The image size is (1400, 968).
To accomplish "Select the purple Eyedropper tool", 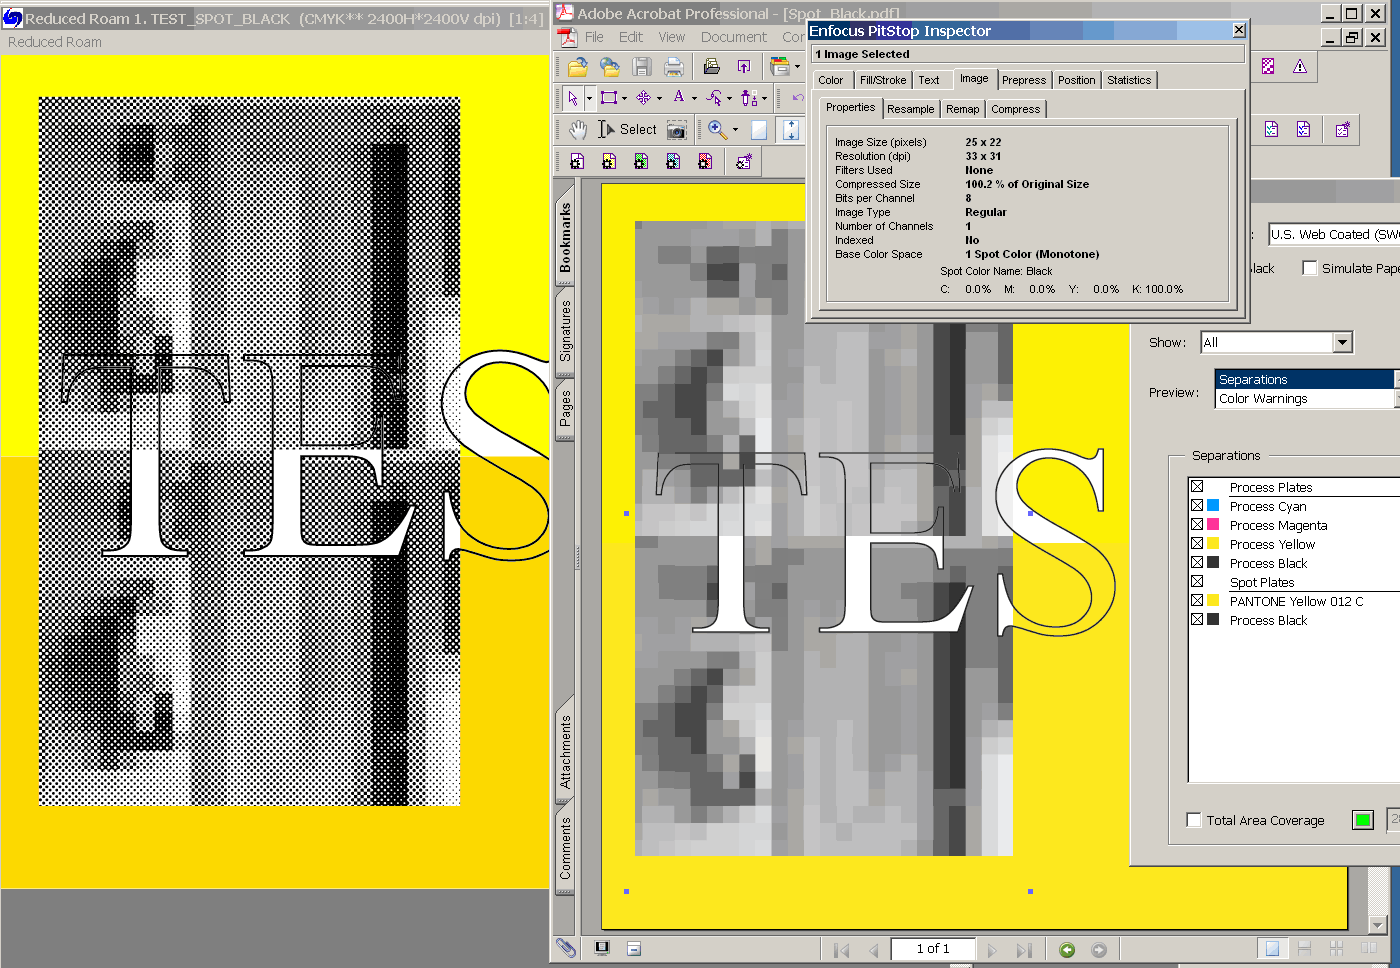I will click(748, 98).
